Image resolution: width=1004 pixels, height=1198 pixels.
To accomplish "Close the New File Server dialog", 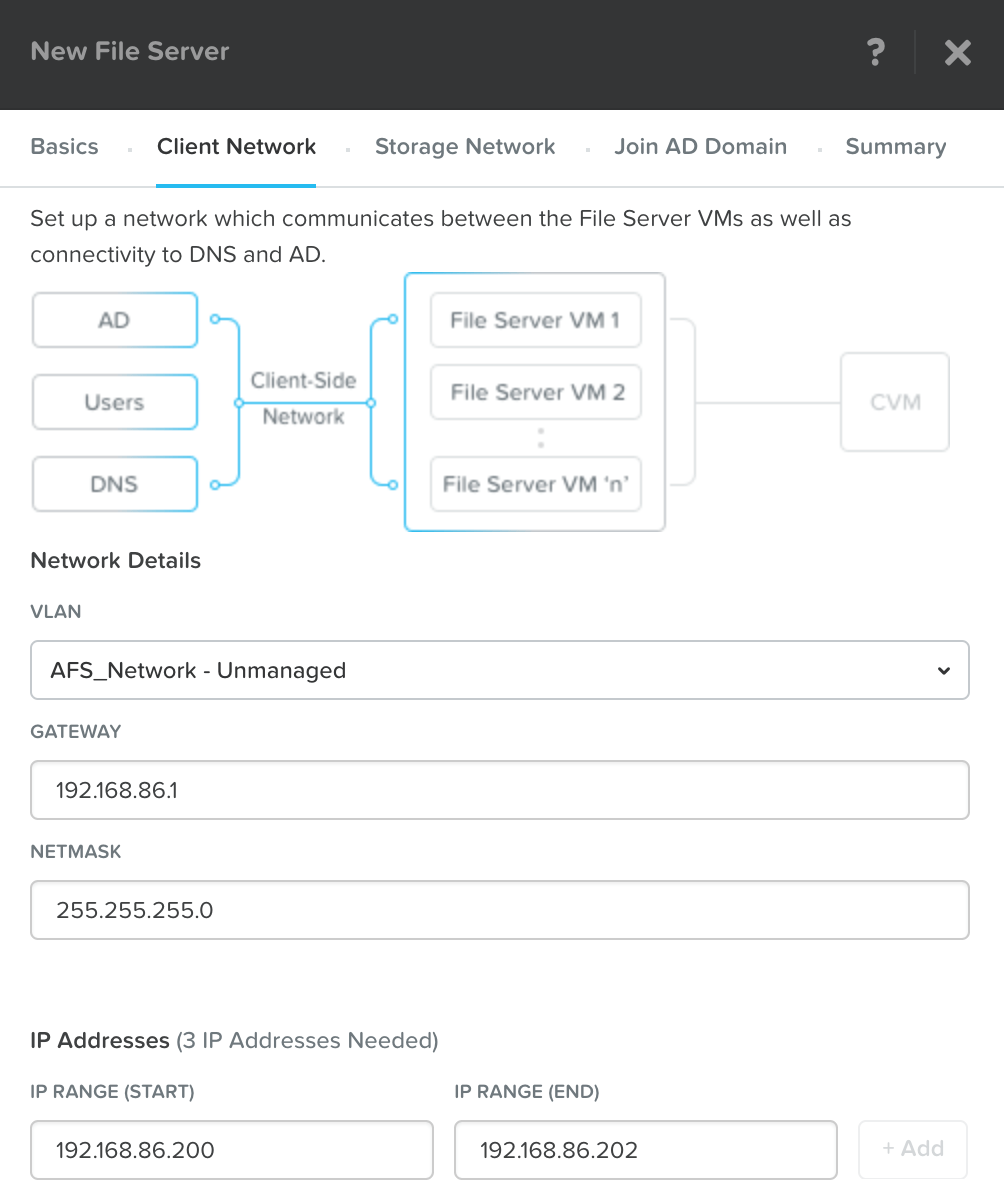I will 957,53.
